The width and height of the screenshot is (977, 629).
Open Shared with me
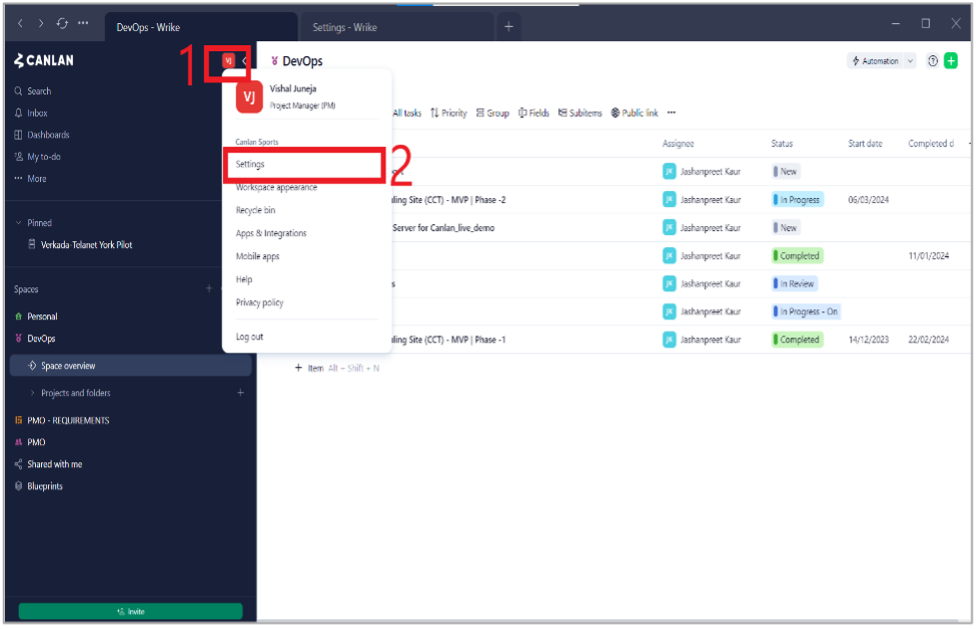tap(48, 464)
